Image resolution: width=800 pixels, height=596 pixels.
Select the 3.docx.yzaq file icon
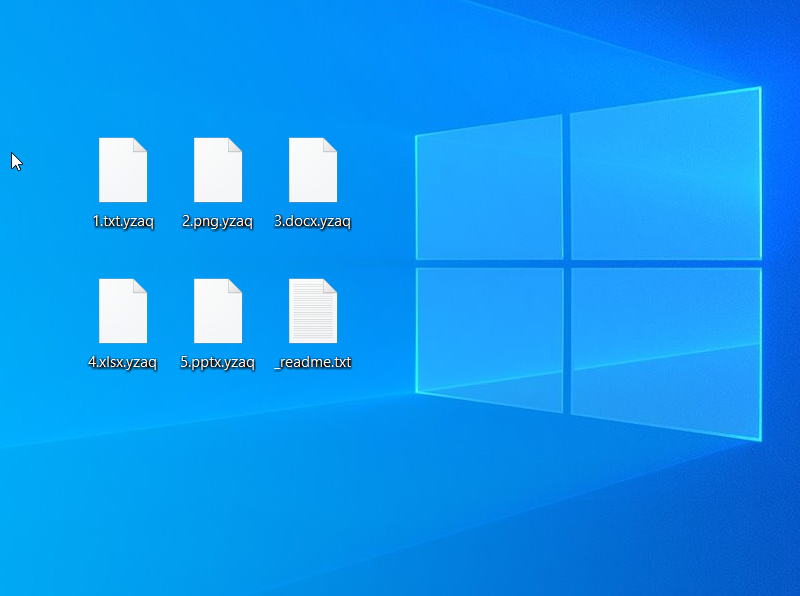(313, 170)
